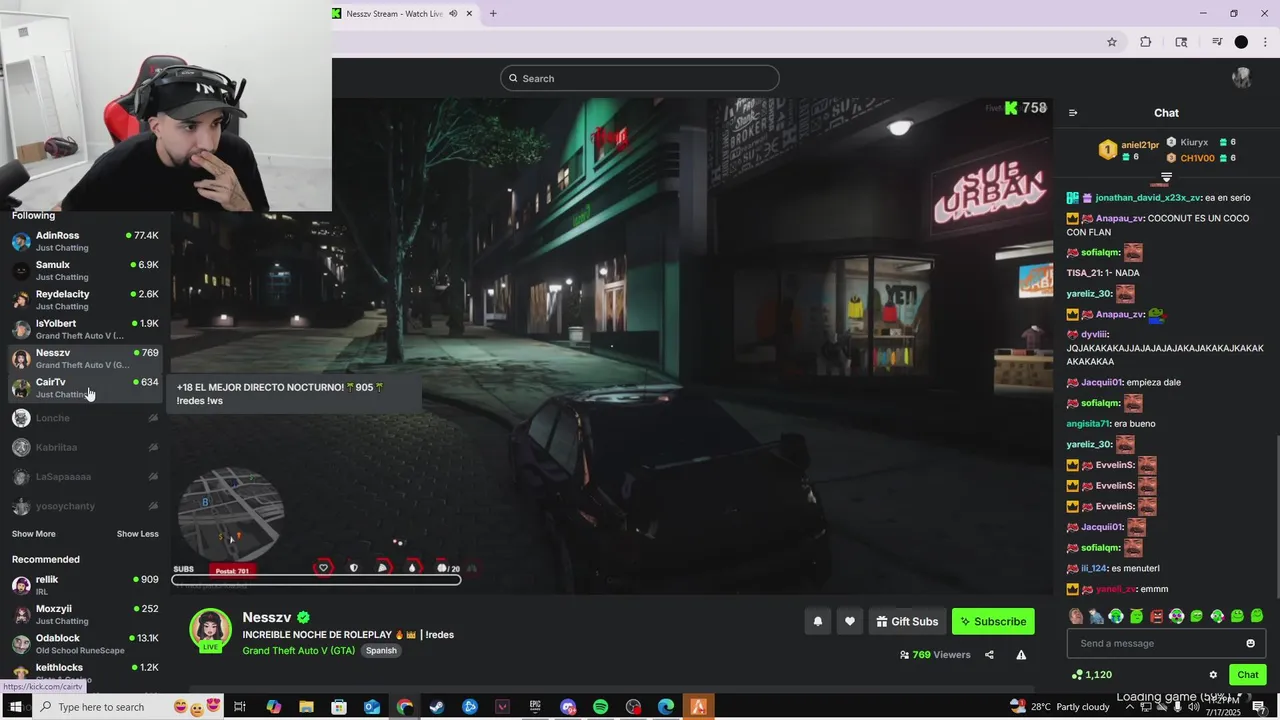Open the recommended keithlocks channel
This screenshot has width=1280, height=720.
coord(85,672)
